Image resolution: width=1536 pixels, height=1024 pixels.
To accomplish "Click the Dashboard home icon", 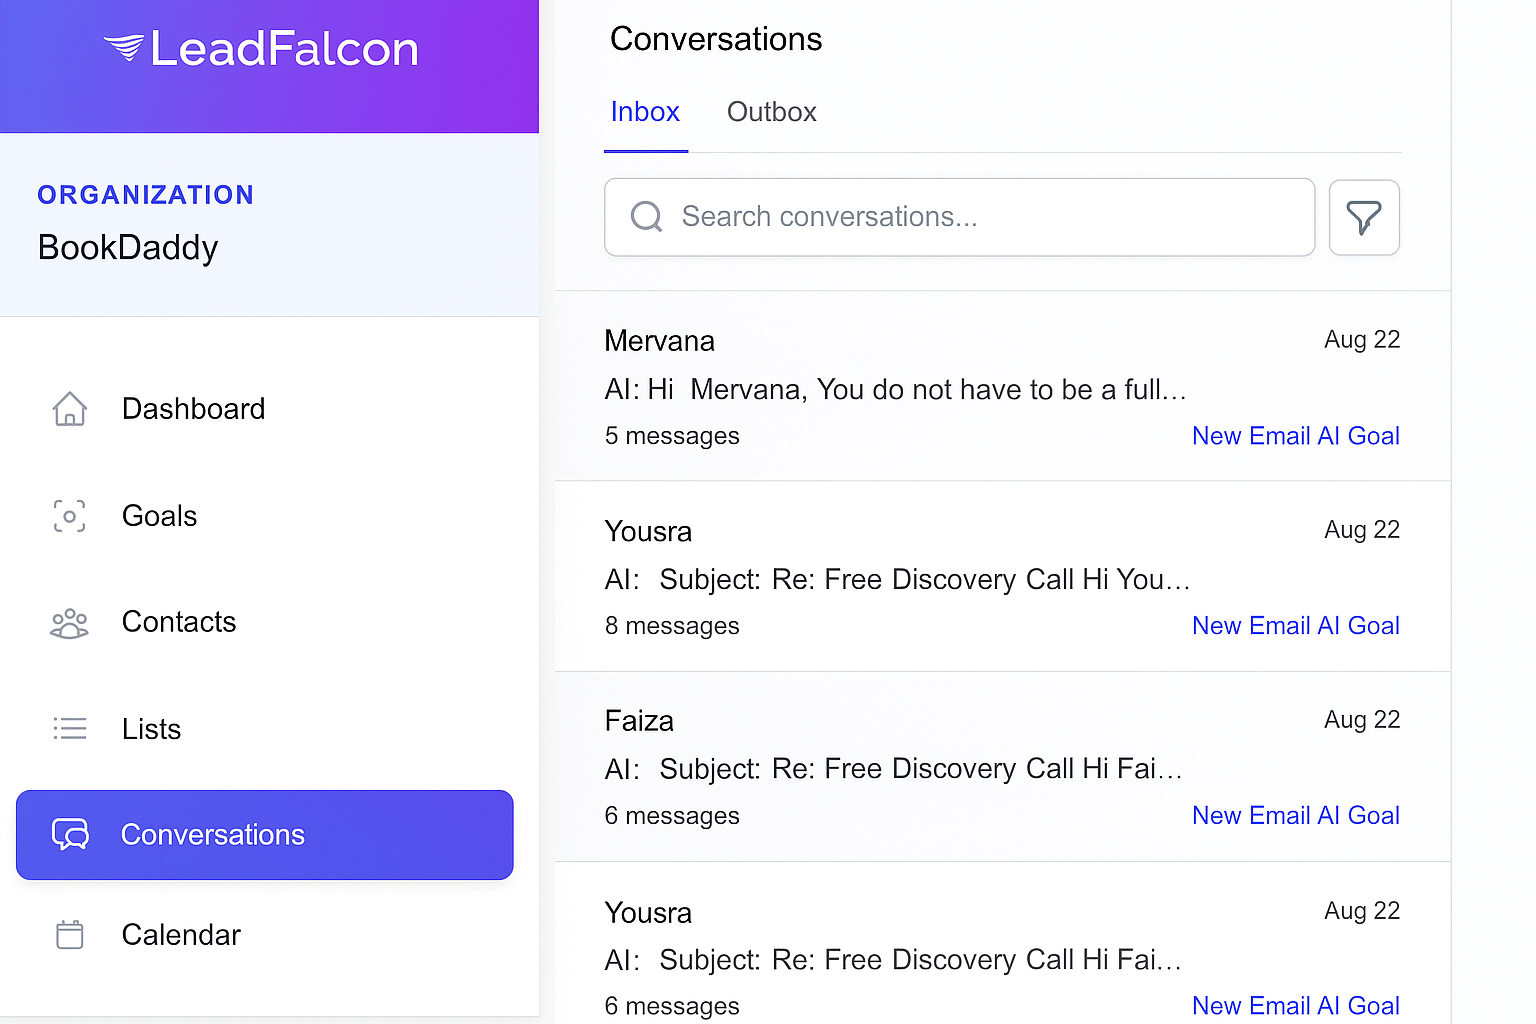I will [69, 409].
